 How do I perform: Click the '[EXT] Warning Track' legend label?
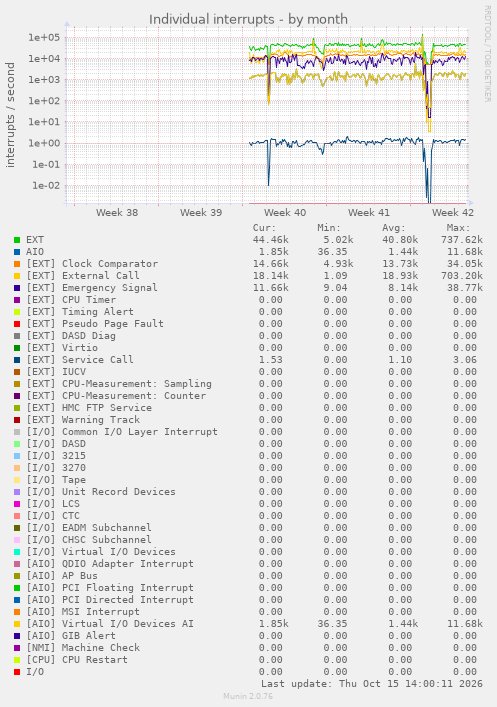pos(83,420)
